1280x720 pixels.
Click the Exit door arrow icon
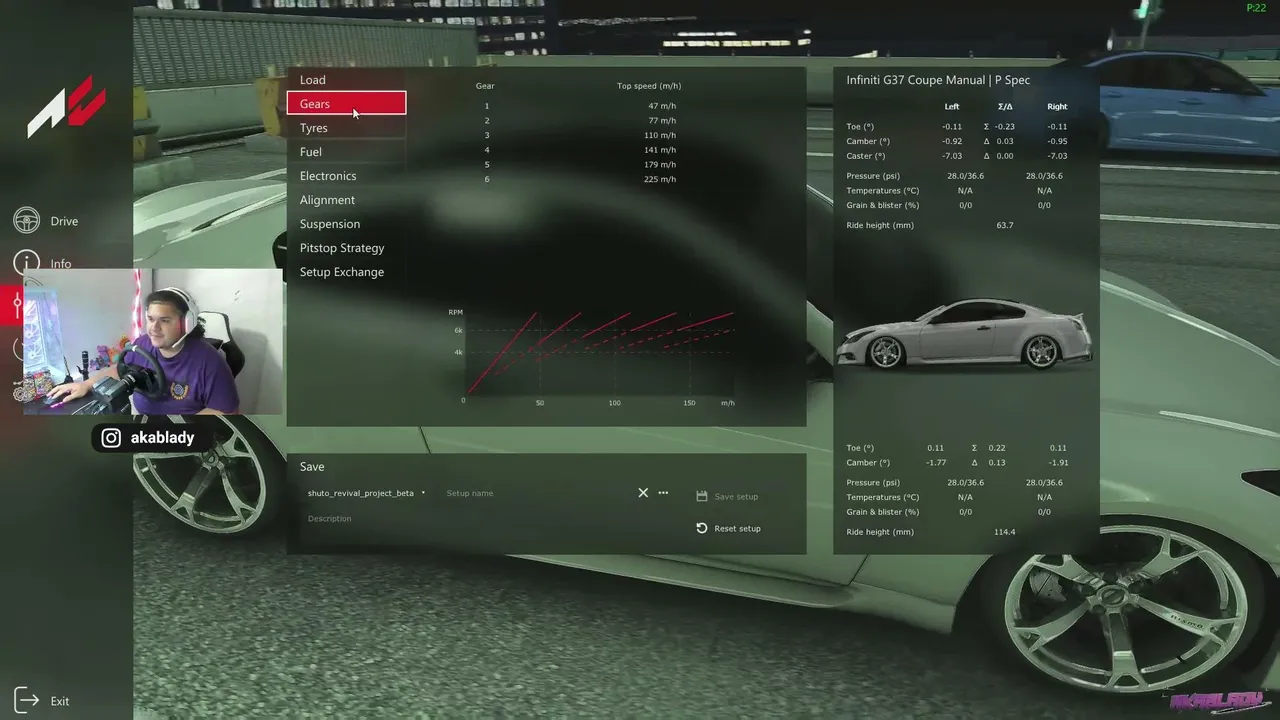point(27,701)
